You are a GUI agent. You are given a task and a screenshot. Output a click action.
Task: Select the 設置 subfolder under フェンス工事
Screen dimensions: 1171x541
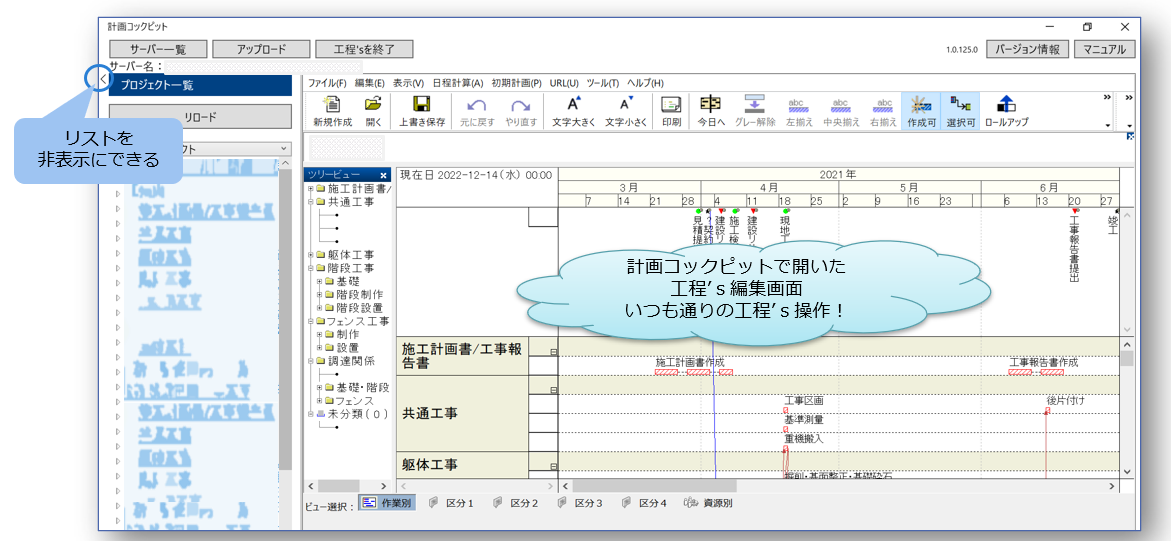coord(347,347)
